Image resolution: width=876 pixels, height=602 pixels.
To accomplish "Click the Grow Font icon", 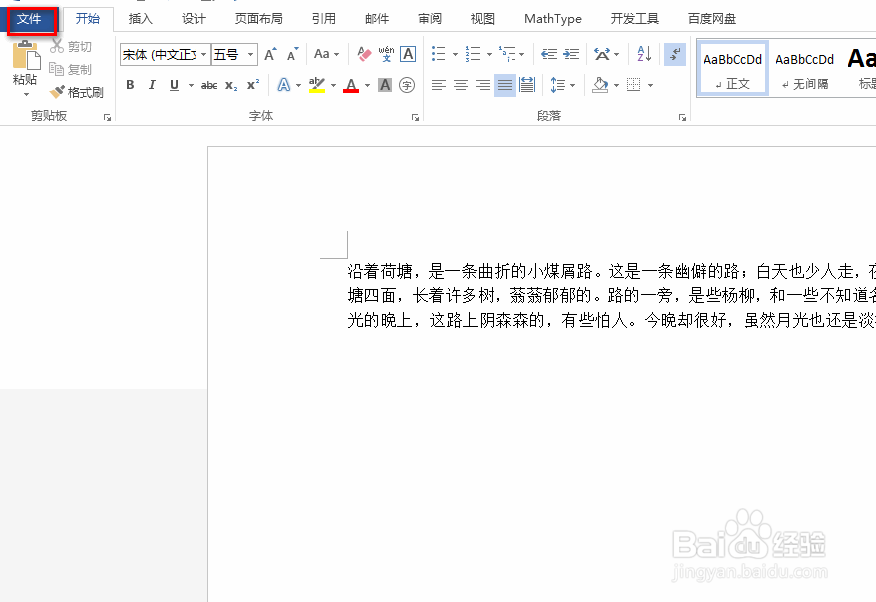I will (x=270, y=54).
